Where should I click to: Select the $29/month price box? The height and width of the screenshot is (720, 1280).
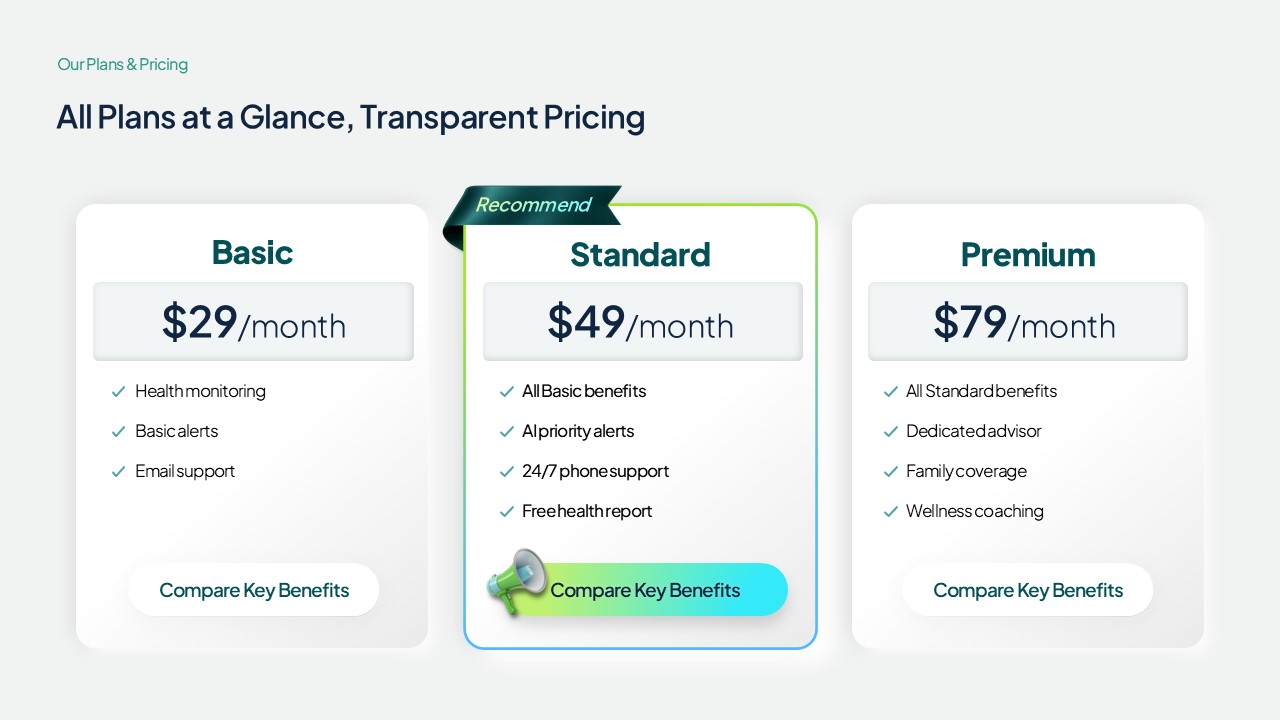click(253, 321)
